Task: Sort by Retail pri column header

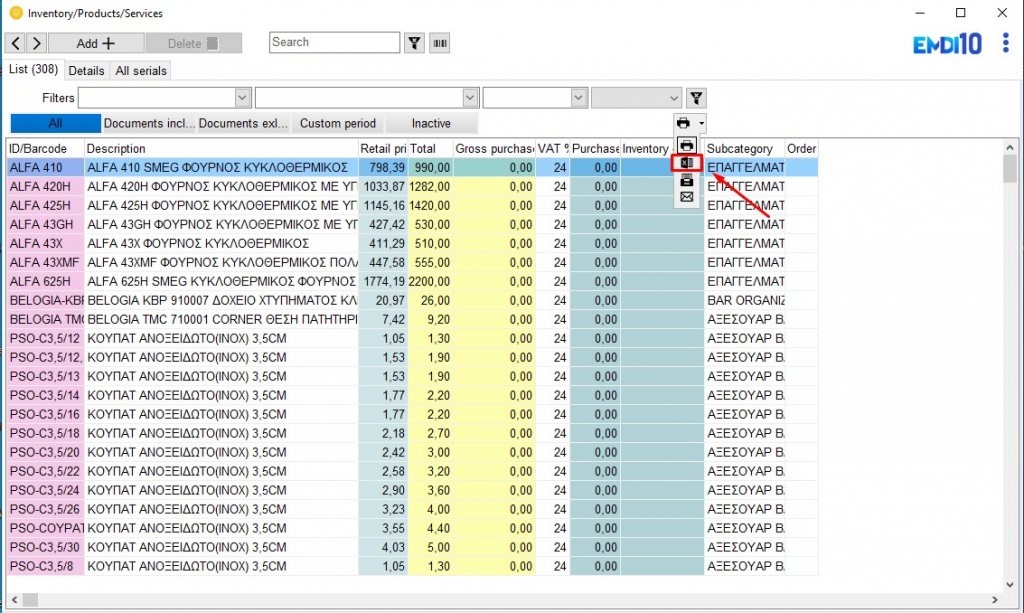Action: click(383, 149)
